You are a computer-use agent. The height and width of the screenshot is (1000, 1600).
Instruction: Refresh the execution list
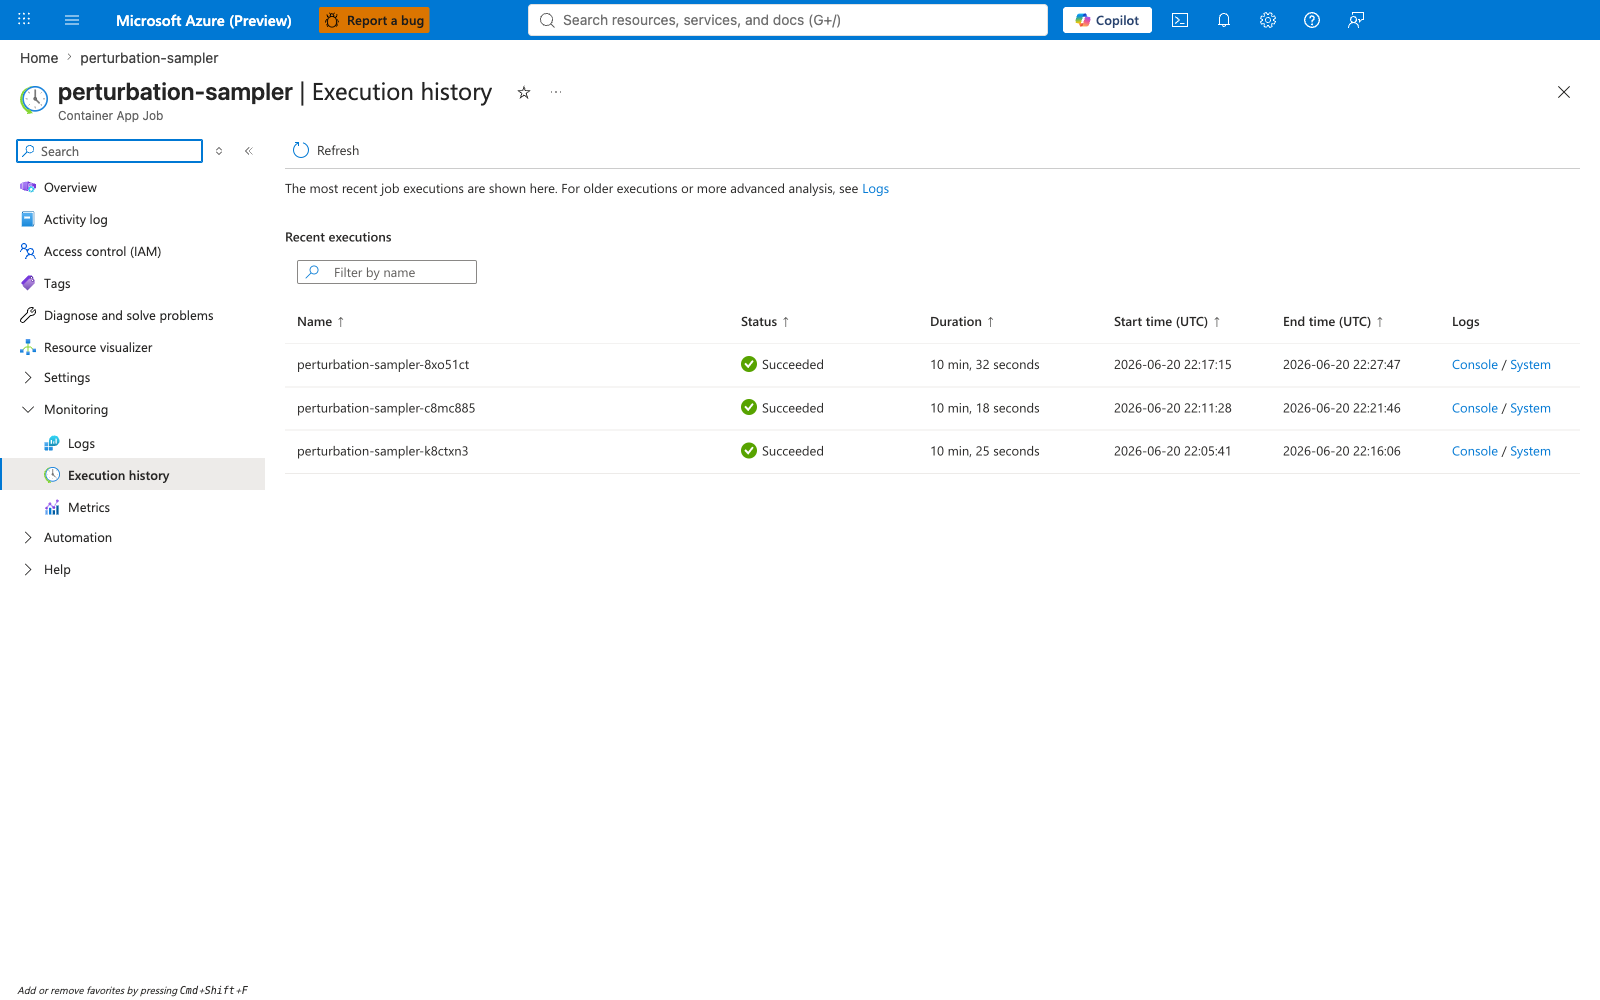coord(326,150)
